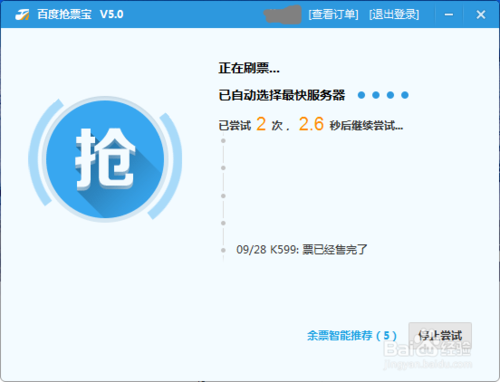Open 余票智能推荐 (5) recommendations

click(352, 335)
